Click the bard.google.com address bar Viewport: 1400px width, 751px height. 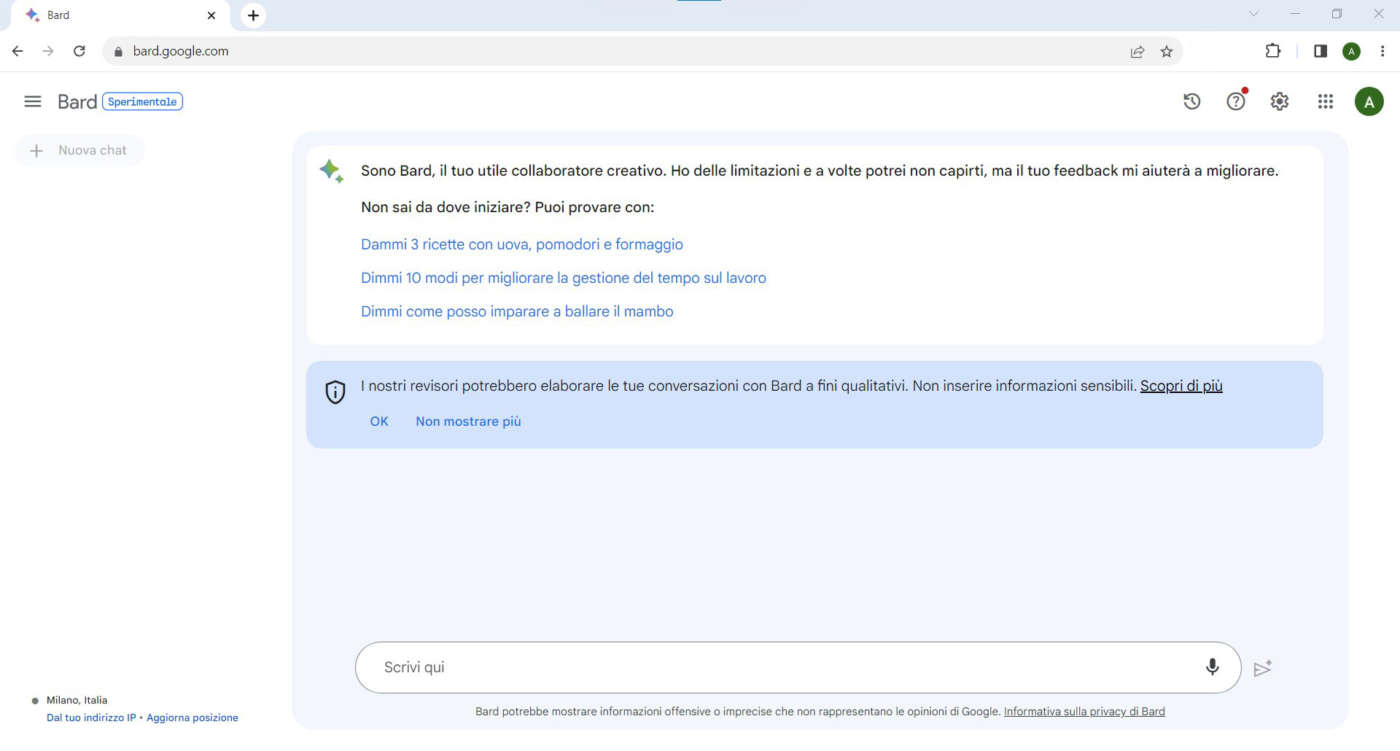pyautogui.click(x=642, y=51)
